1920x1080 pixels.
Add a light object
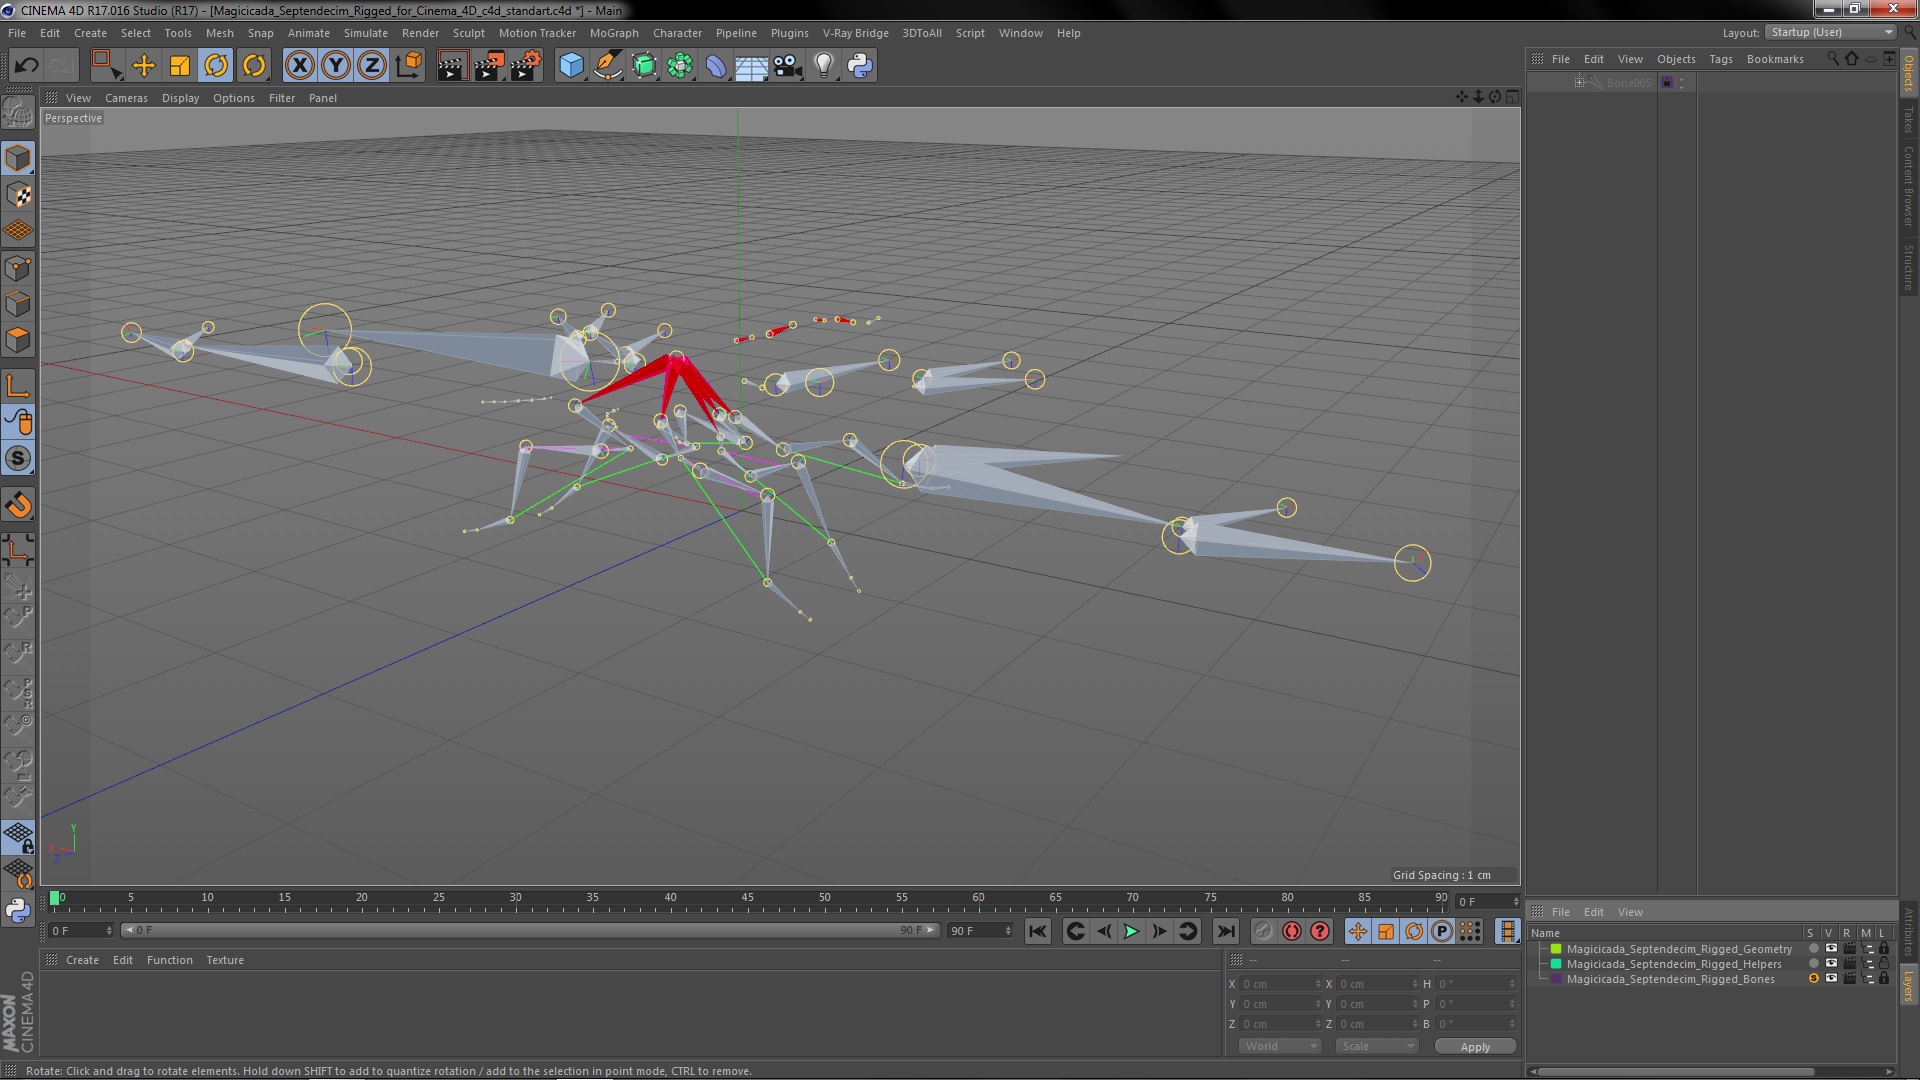[824, 66]
